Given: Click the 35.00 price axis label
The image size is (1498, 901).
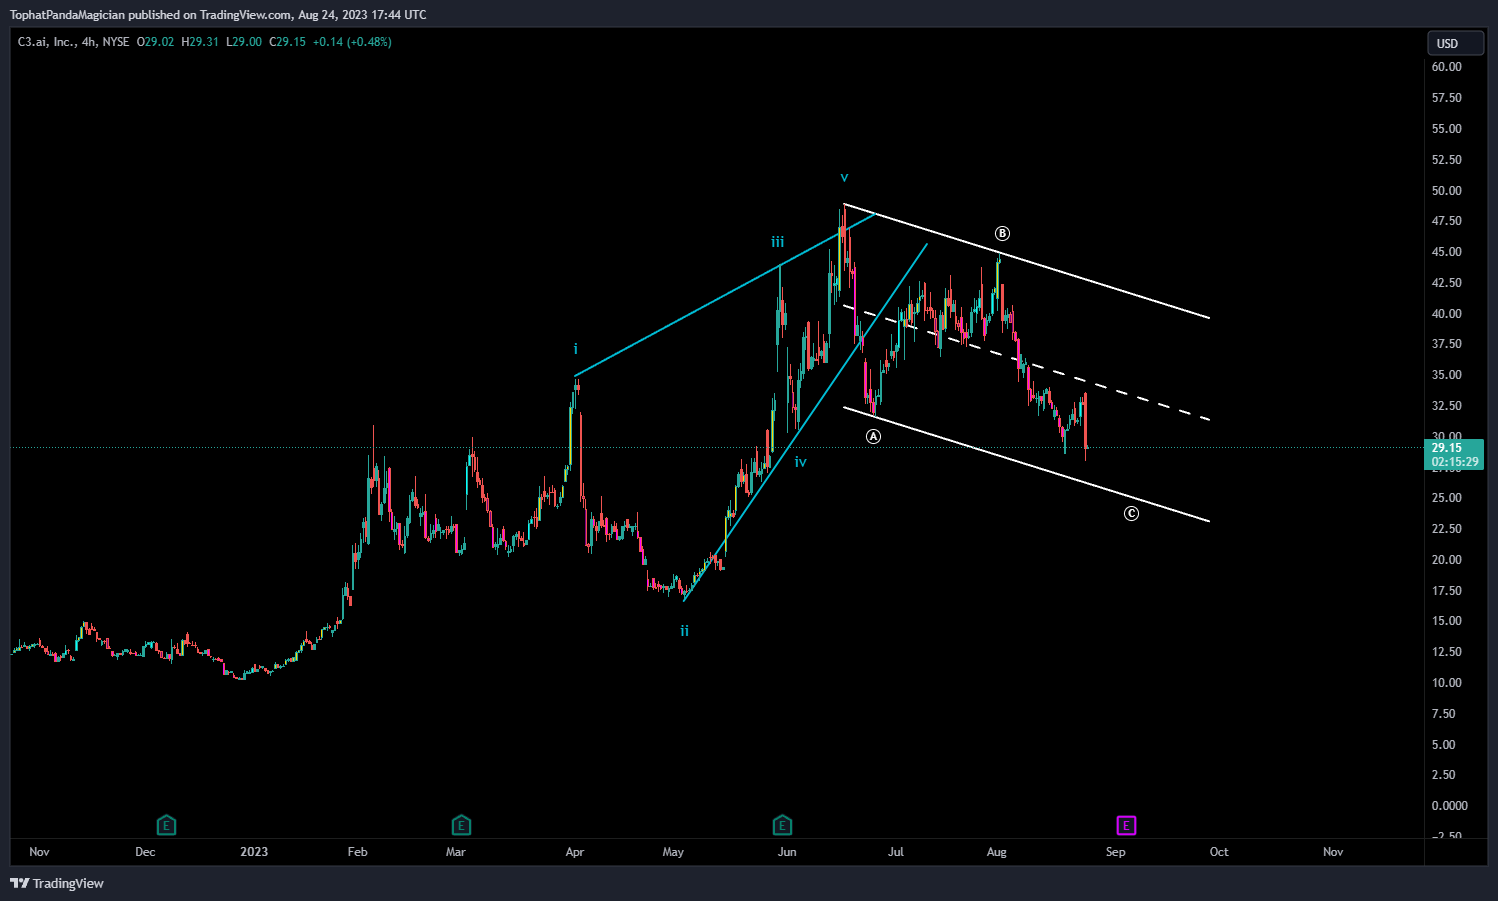Looking at the screenshot, I should point(1446,375).
